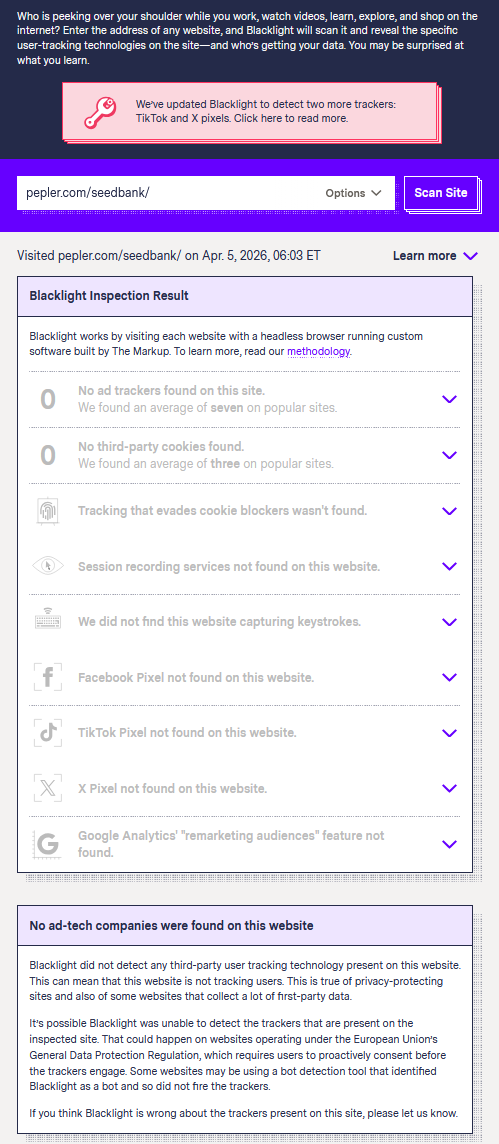This screenshot has width=499, height=1144.
Task: Expand the TikTok Pixel result chevron
Action: click(x=449, y=733)
